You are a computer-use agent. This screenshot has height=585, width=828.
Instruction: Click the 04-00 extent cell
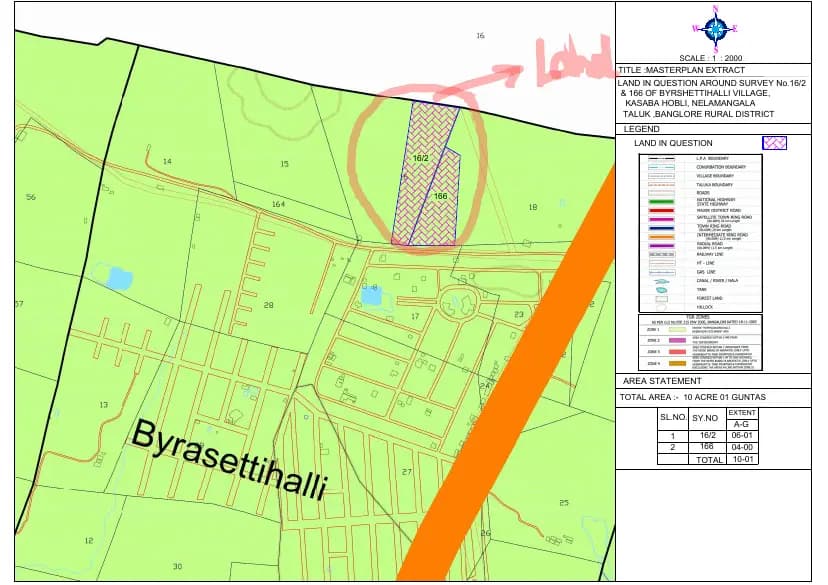[x=742, y=447]
